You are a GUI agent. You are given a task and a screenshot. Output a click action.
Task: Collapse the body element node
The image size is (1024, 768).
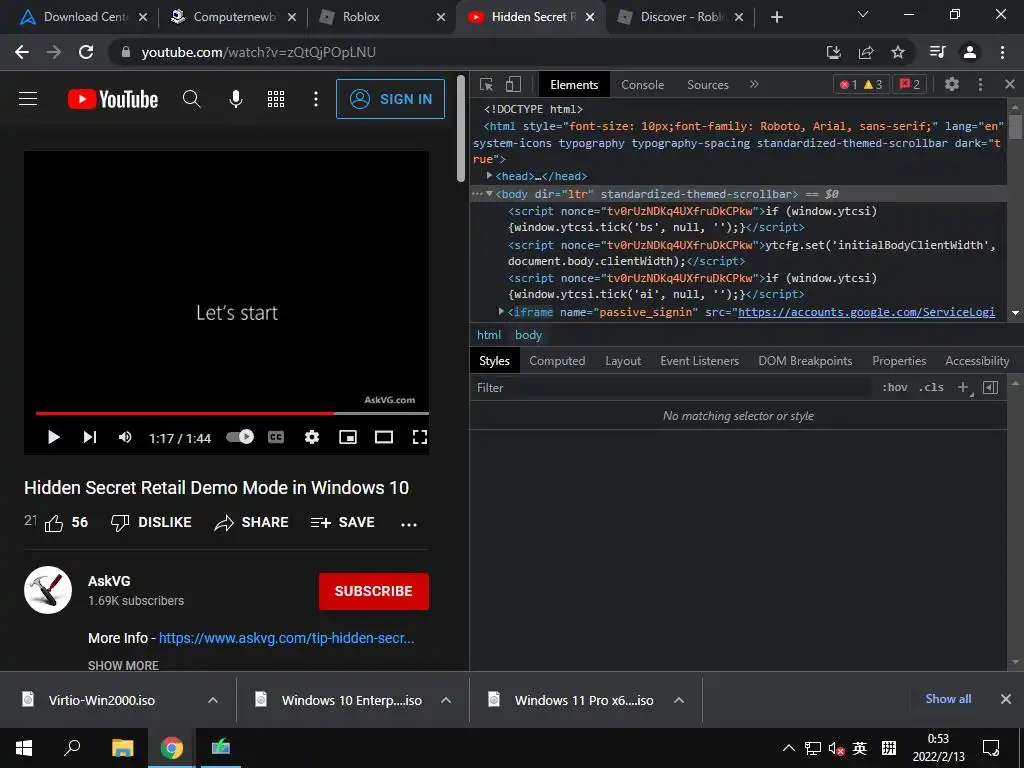[x=489, y=194]
